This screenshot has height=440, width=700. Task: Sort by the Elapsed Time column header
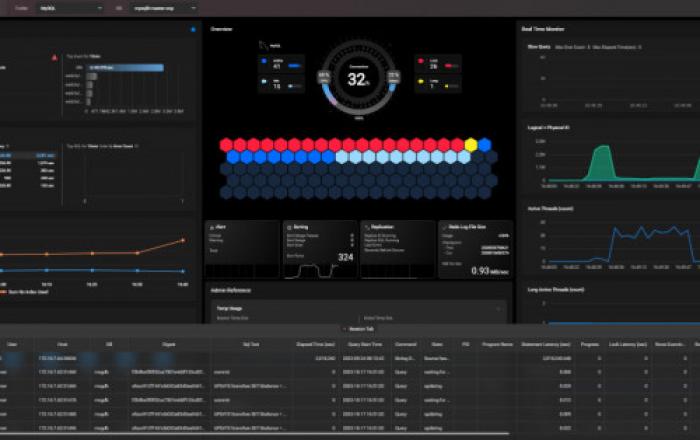pos(316,344)
